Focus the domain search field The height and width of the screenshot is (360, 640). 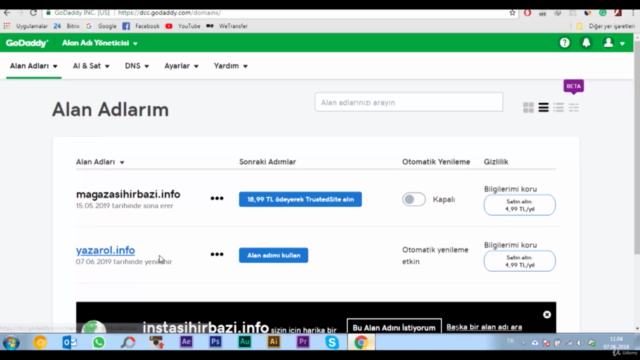[409, 102]
